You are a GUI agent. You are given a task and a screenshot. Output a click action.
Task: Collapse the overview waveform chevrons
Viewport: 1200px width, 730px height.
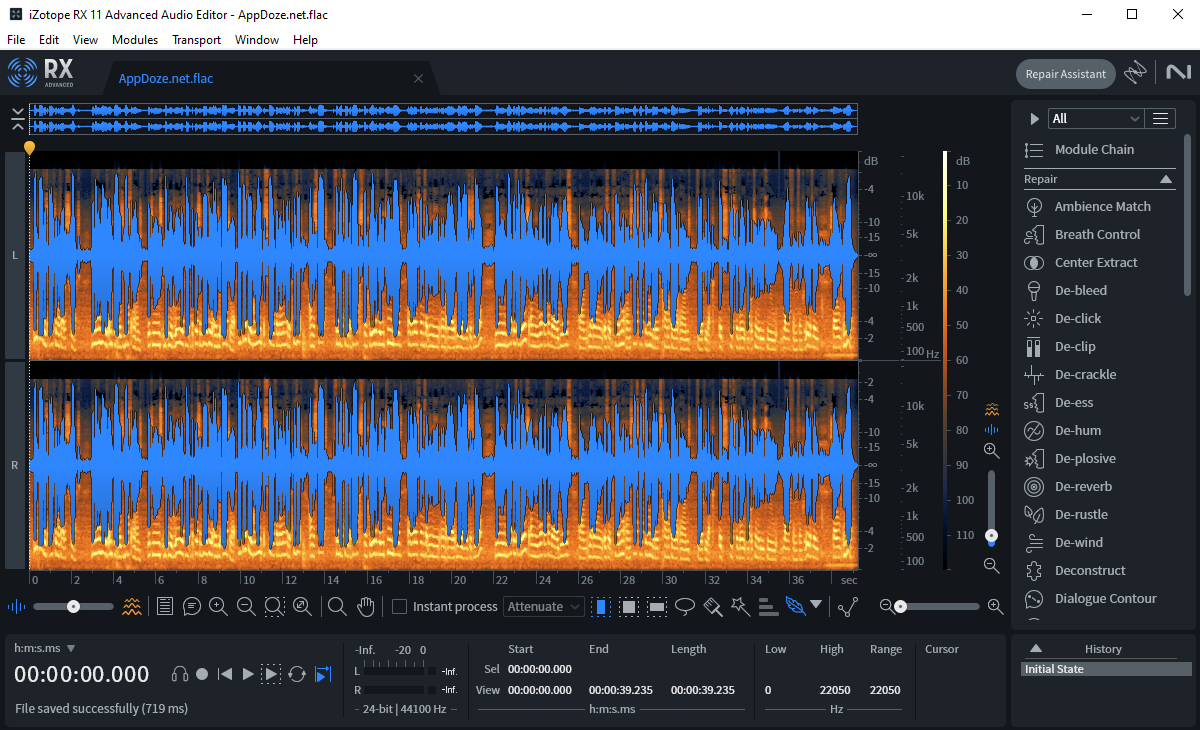pyautogui.click(x=18, y=119)
